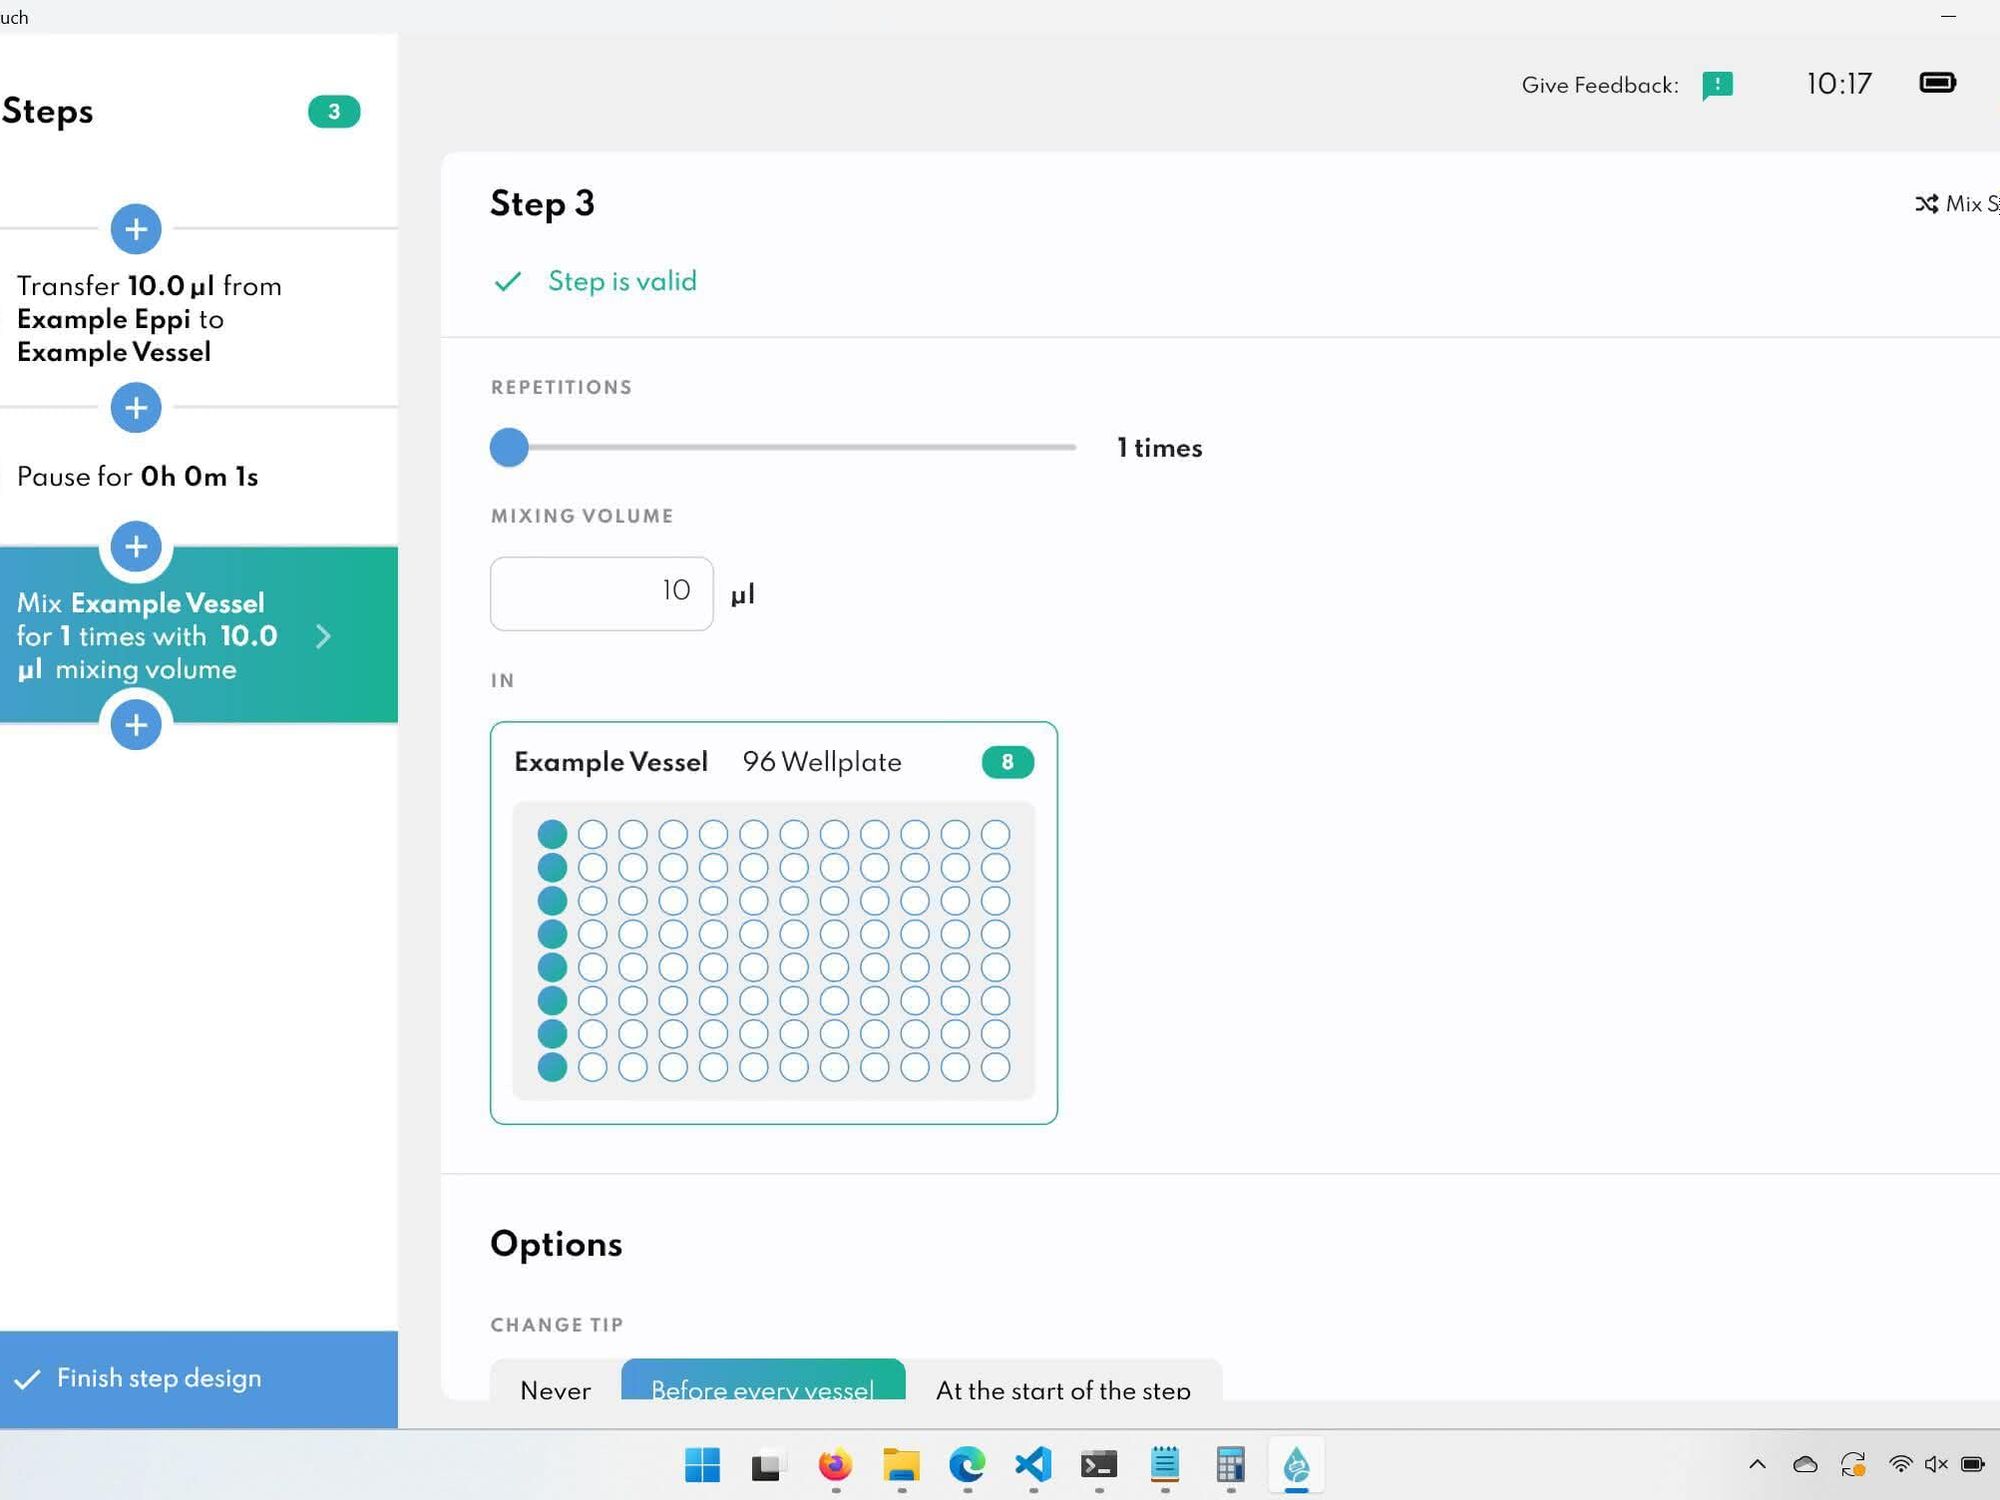This screenshot has height=1500, width=2000.
Task: Click the repetitions slider handle
Action: 509,447
